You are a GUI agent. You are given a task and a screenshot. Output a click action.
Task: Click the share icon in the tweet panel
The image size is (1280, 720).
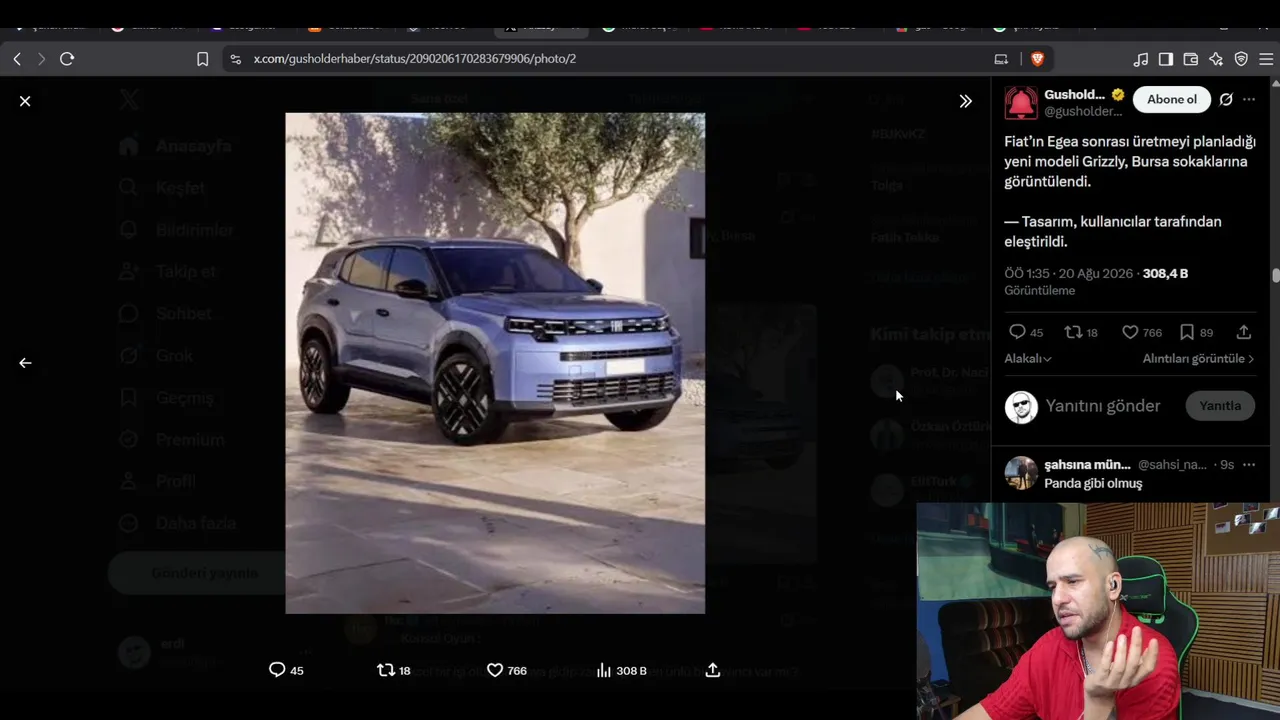(x=1244, y=332)
